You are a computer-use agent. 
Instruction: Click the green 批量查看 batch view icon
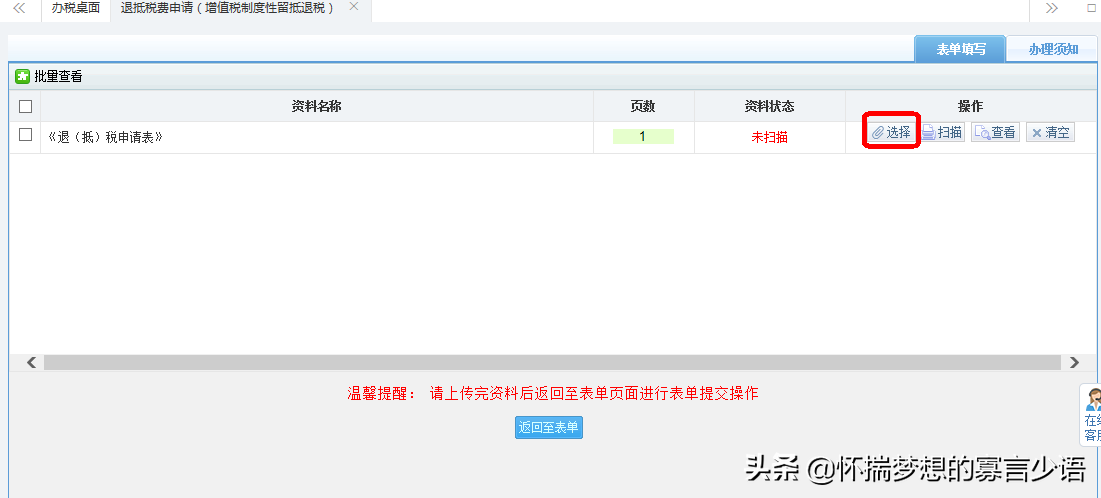(x=22, y=76)
